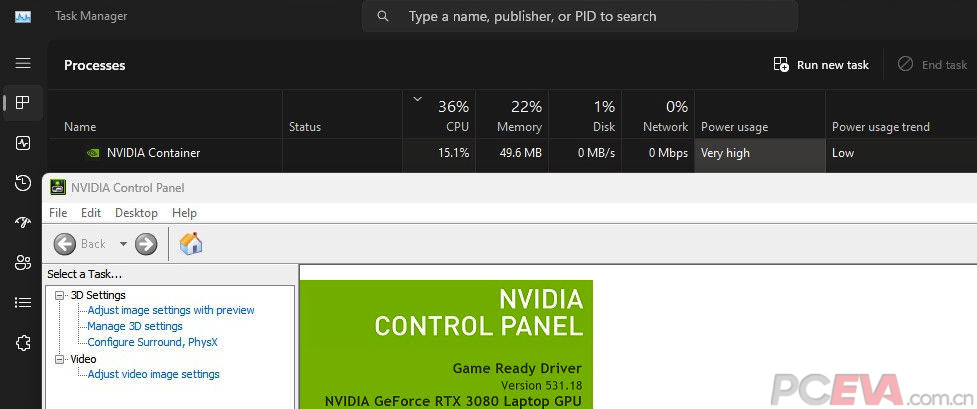Open Configure Surround, PhysX link
This screenshot has height=409, width=977.
point(152,342)
